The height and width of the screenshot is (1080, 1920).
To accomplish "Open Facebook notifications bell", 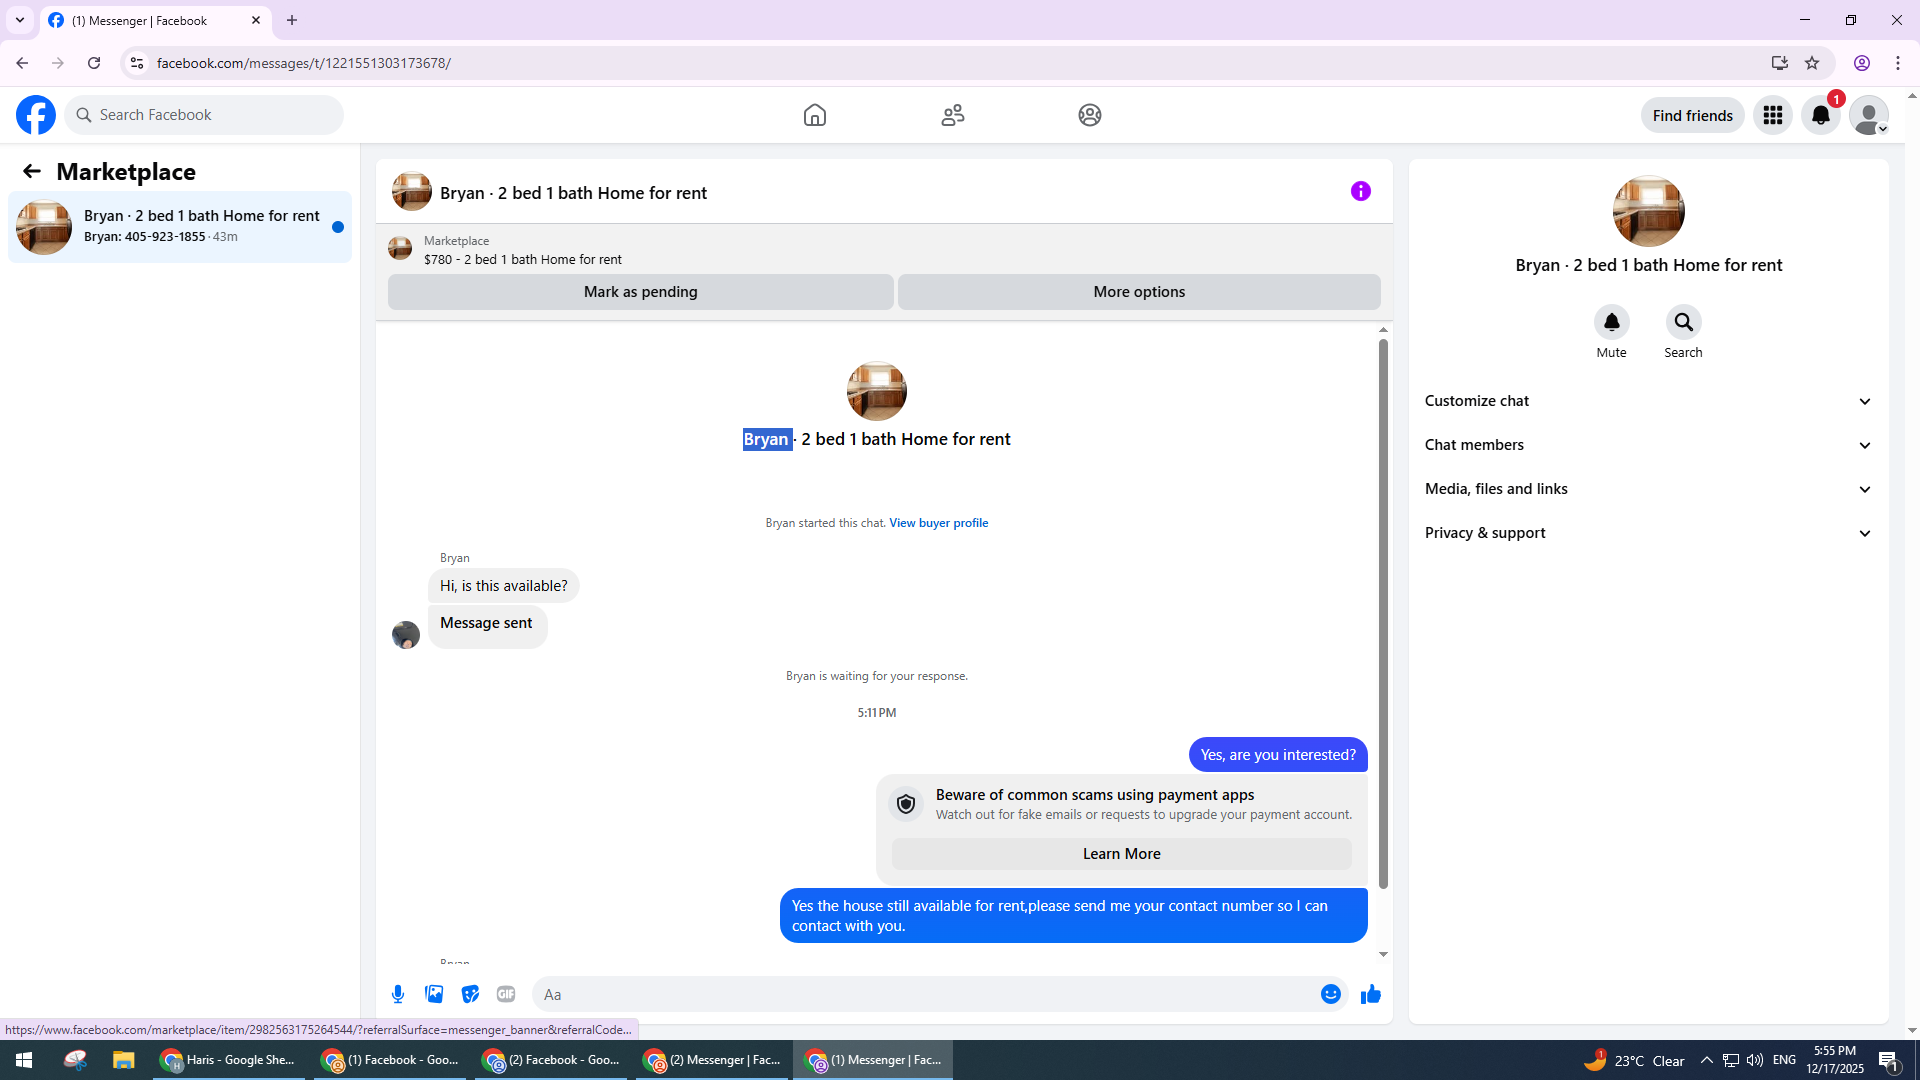I will pyautogui.click(x=1820, y=115).
